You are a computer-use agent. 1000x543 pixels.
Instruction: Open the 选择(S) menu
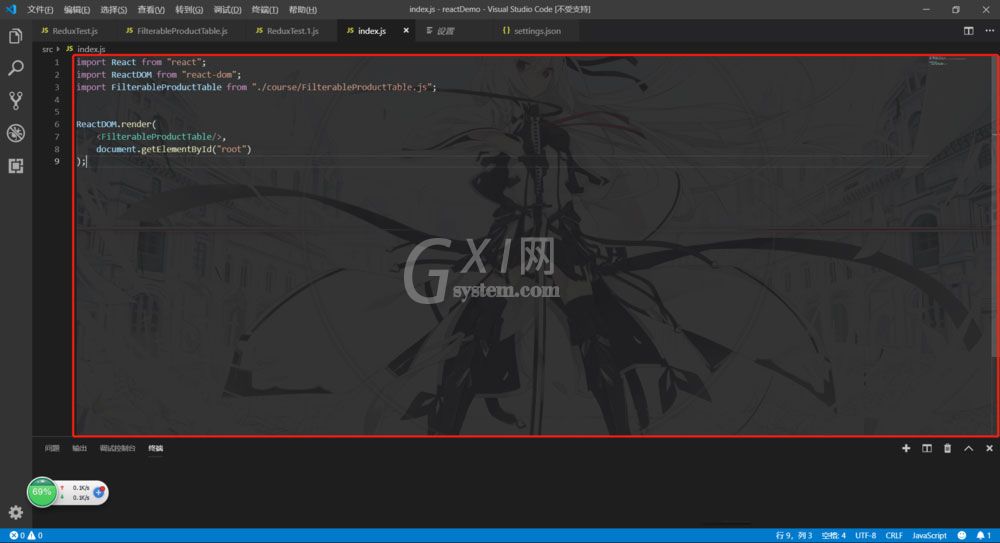click(x=114, y=10)
